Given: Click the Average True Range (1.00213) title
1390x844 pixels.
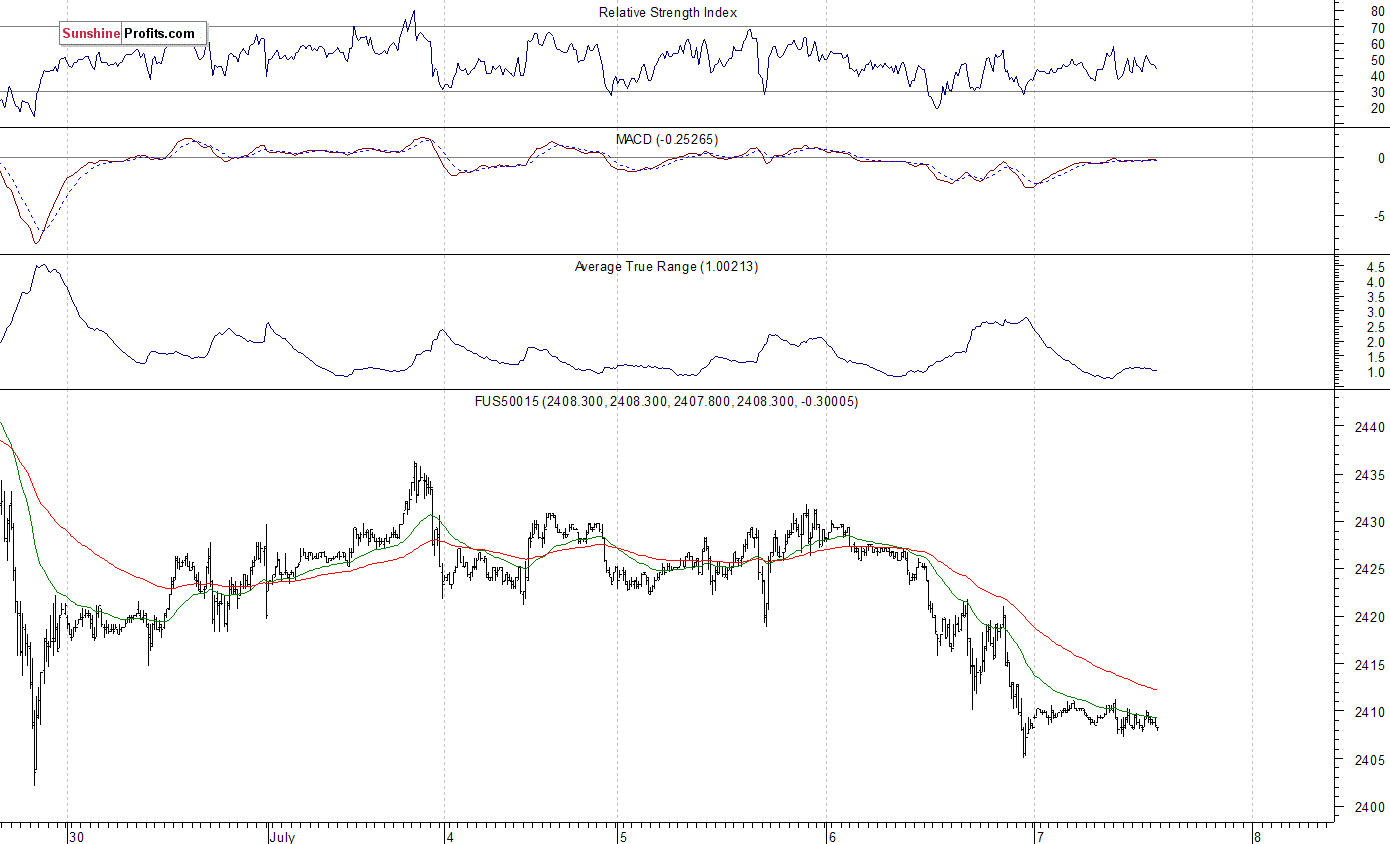Looking at the screenshot, I should tap(666, 266).
